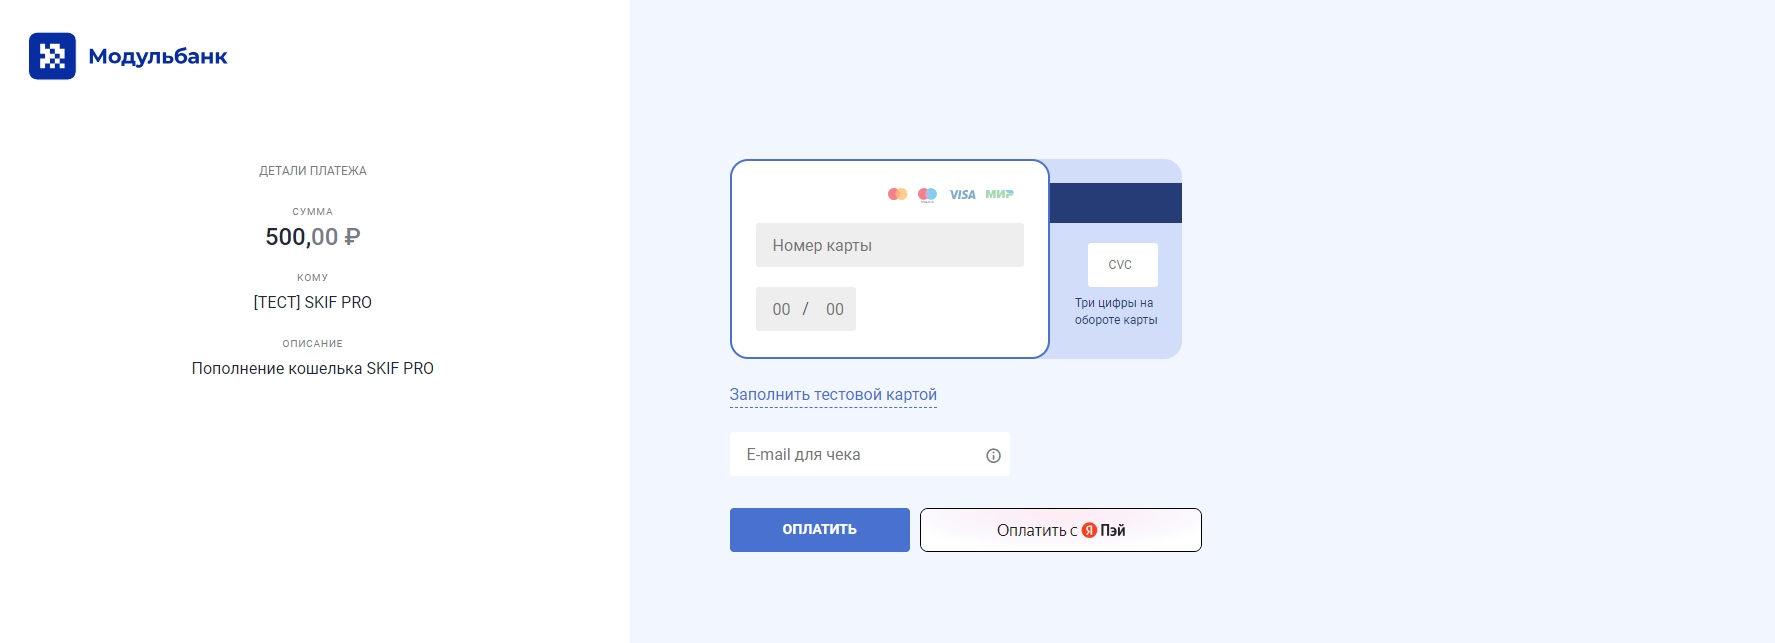
Task: Click the VISA logo
Action: click(962, 195)
